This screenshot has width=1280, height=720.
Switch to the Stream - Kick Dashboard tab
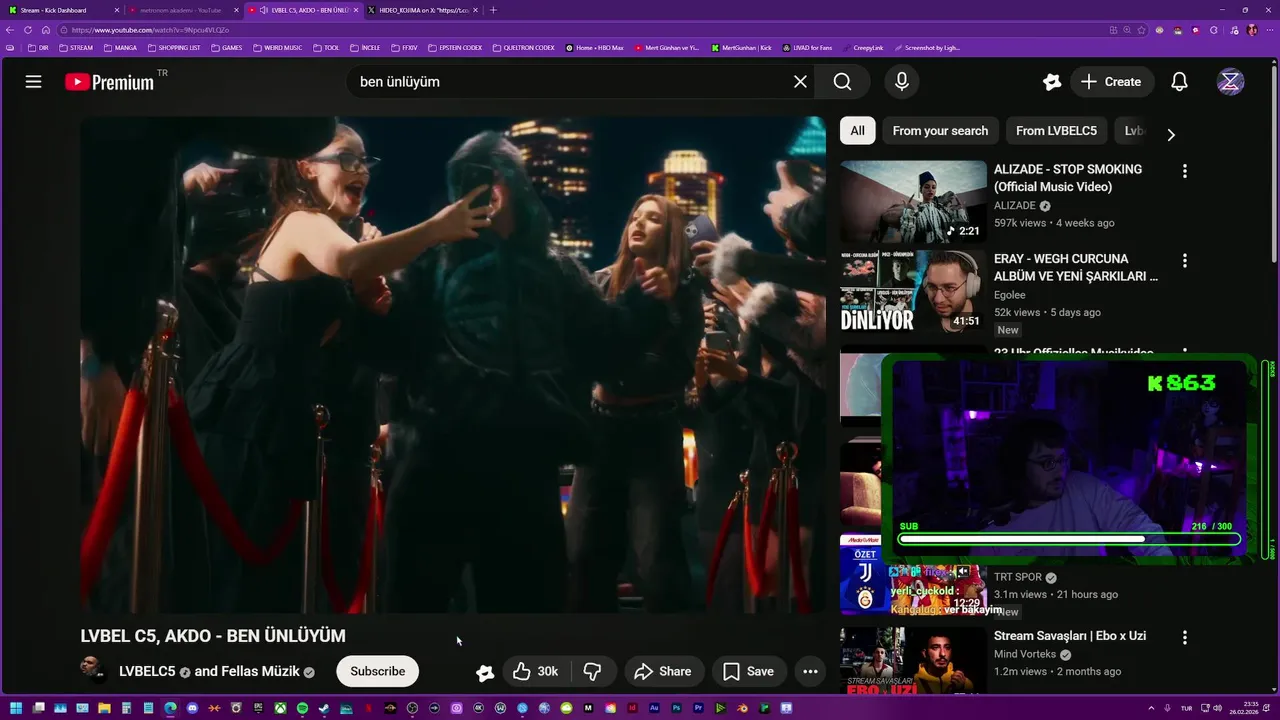tap(62, 10)
